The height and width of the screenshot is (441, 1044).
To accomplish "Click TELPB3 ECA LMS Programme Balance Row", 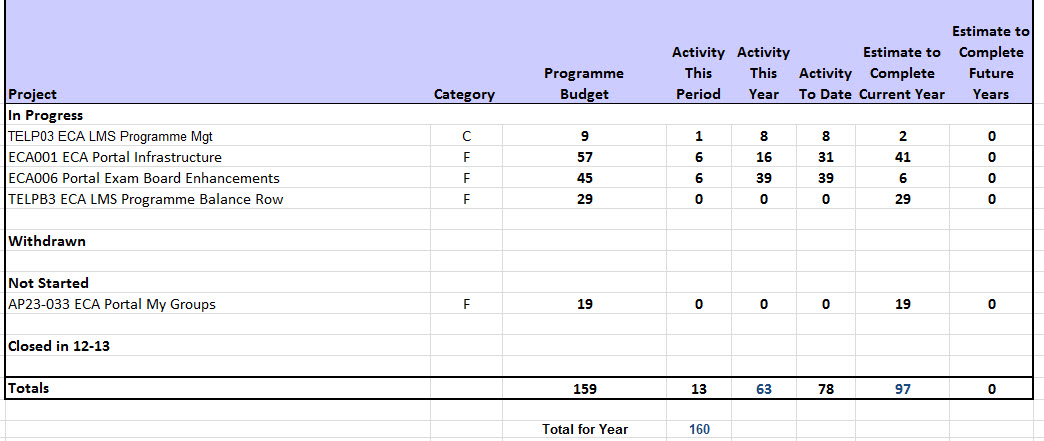I will click(145, 199).
